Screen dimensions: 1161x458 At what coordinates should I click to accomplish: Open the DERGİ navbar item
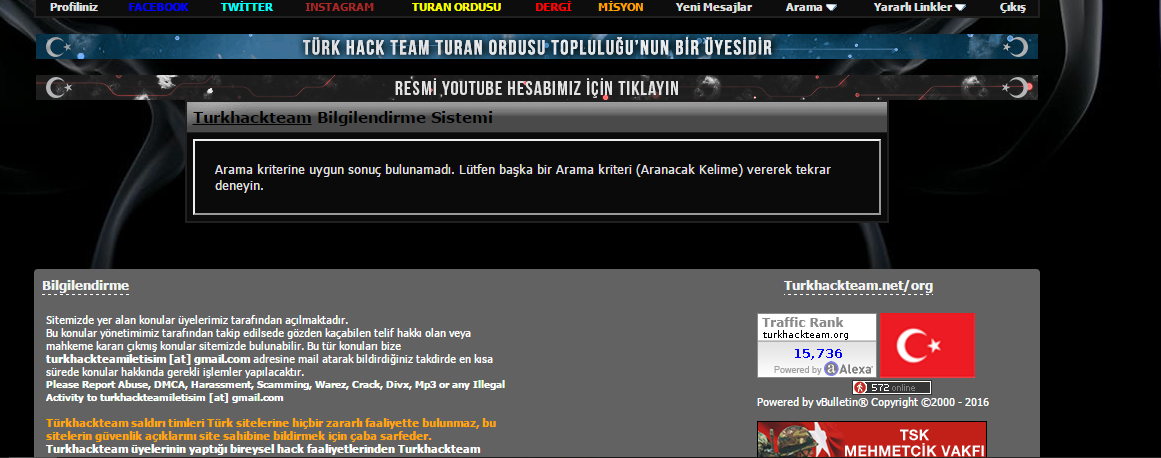(554, 7)
